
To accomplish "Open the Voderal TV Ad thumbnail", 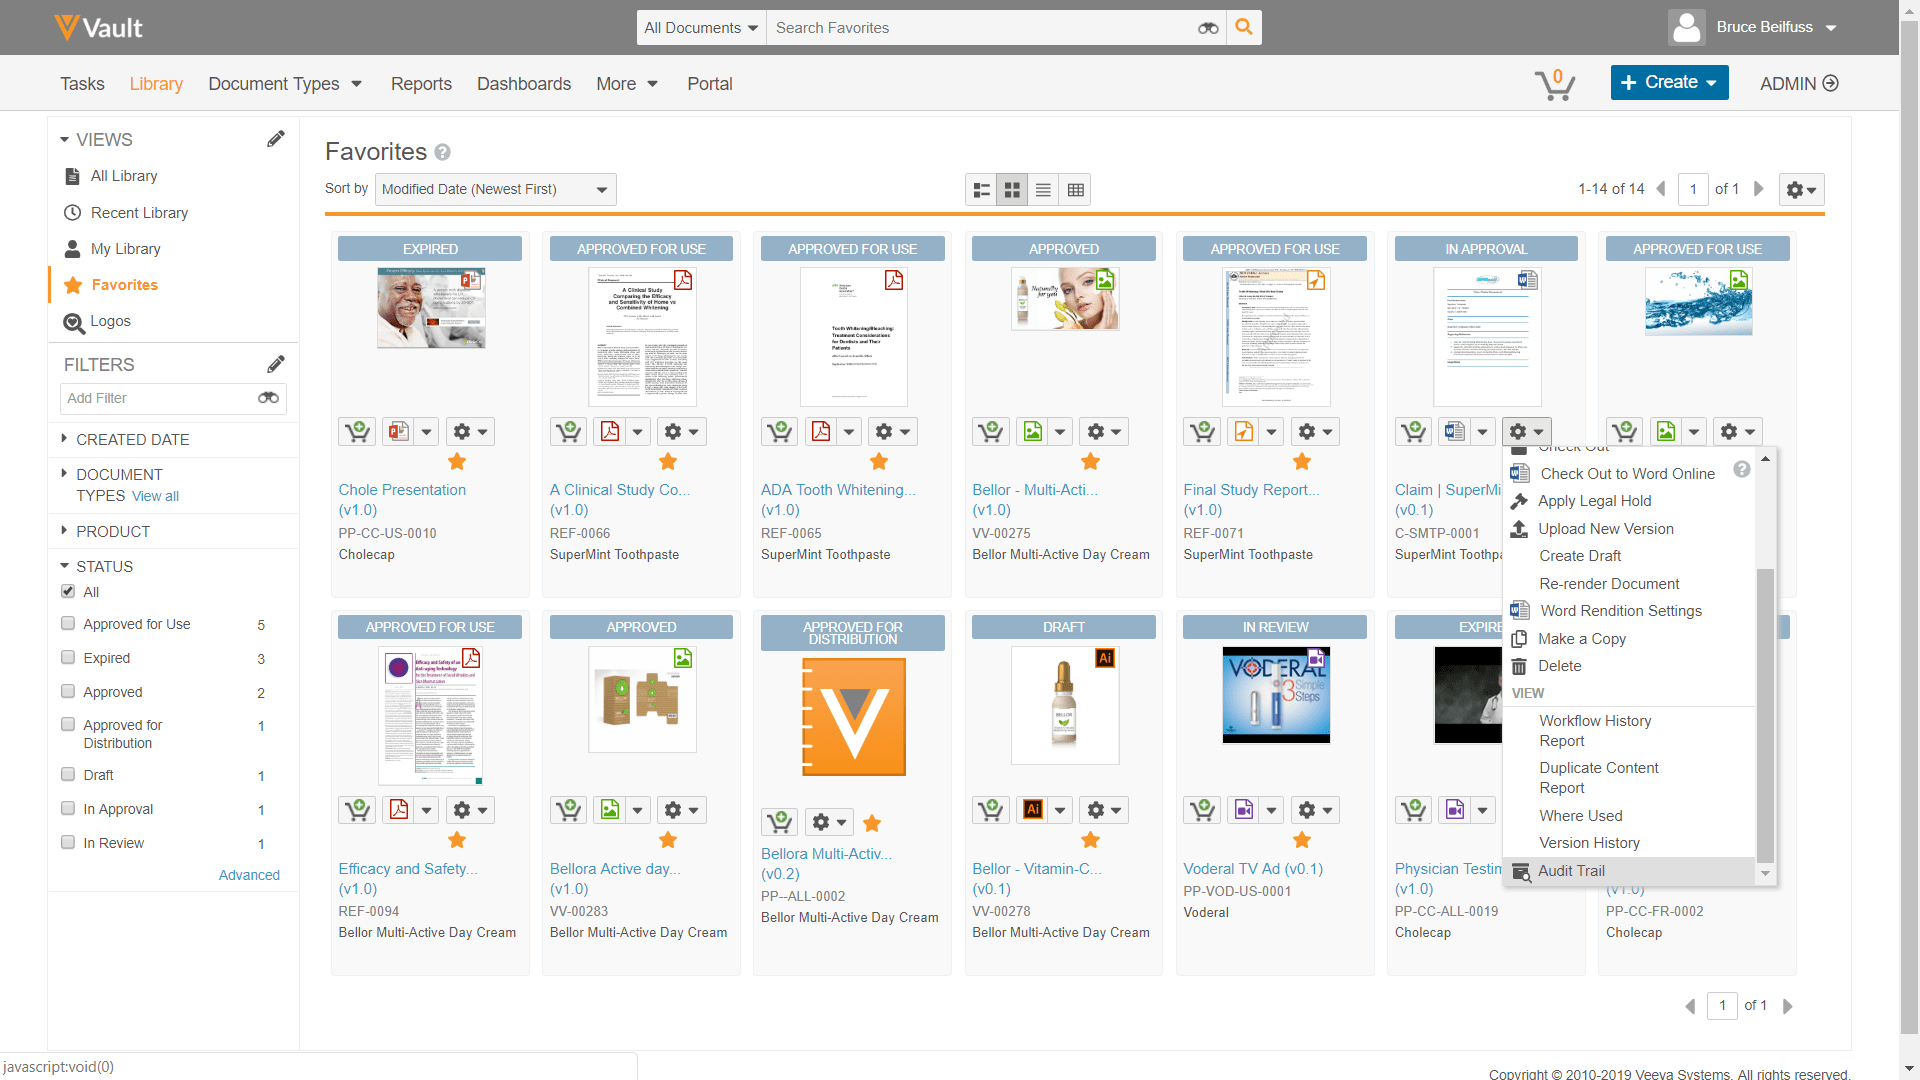I will click(x=1276, y=695).
